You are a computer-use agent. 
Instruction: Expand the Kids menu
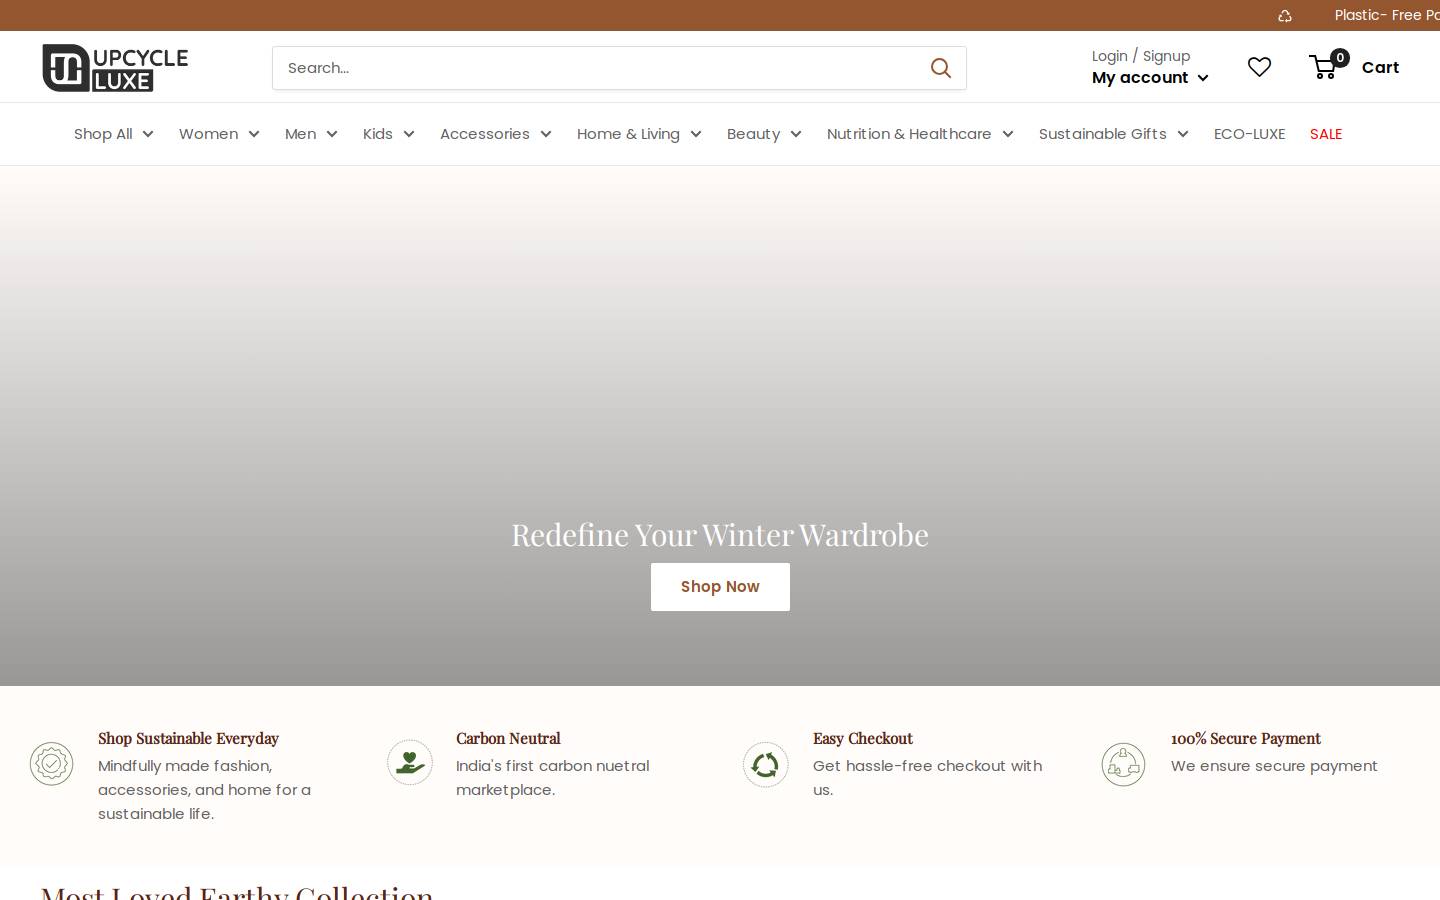click(x=388, y=134)
